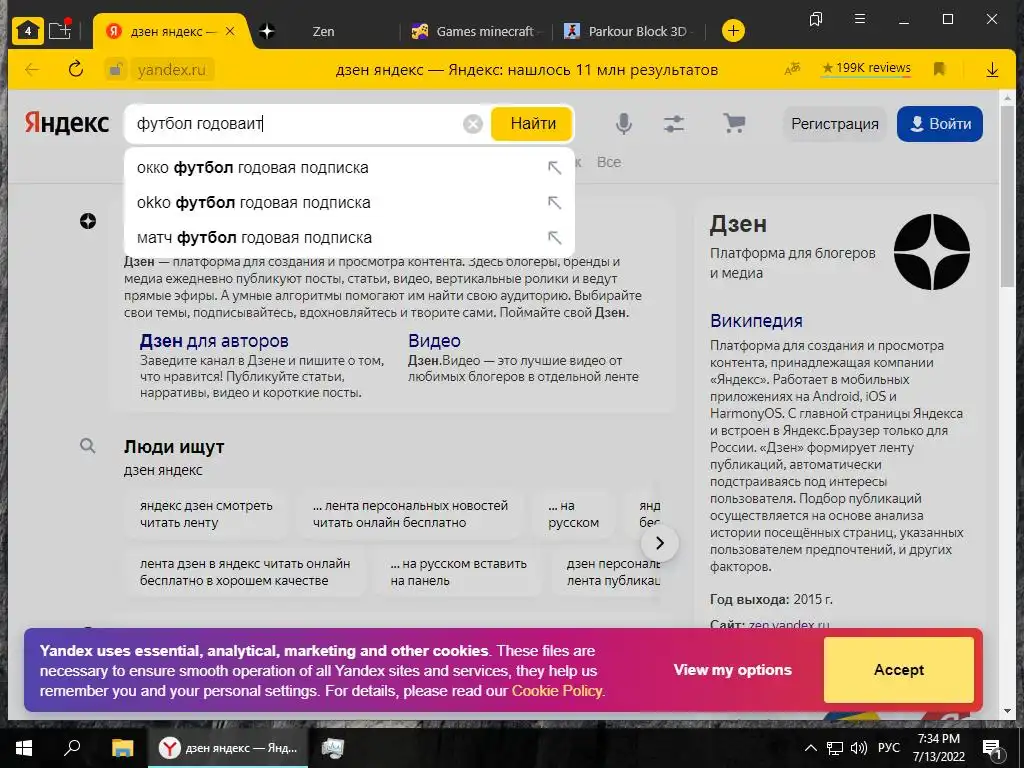Click the Регистрация button
The width and height of the screenshot is (1024, 768).
coord(835,123)
